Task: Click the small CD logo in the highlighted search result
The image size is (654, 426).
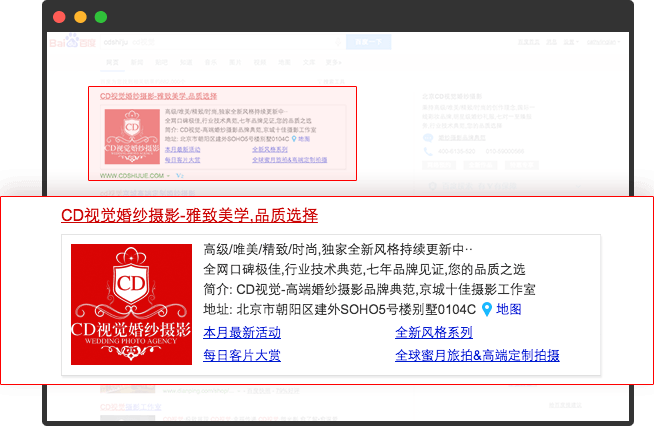Action: pos(130,139)
